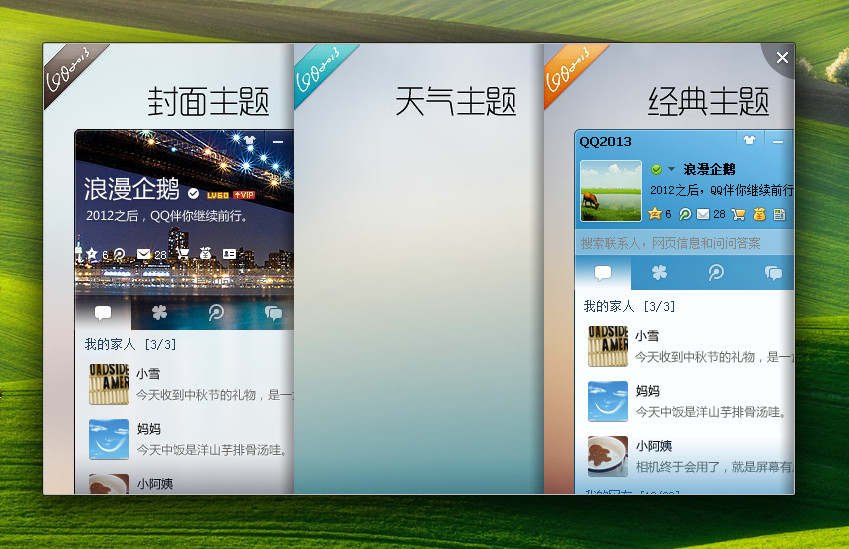Open yellow money bag icon in classic theme
849x549 pixels.
tap(759, 214)
